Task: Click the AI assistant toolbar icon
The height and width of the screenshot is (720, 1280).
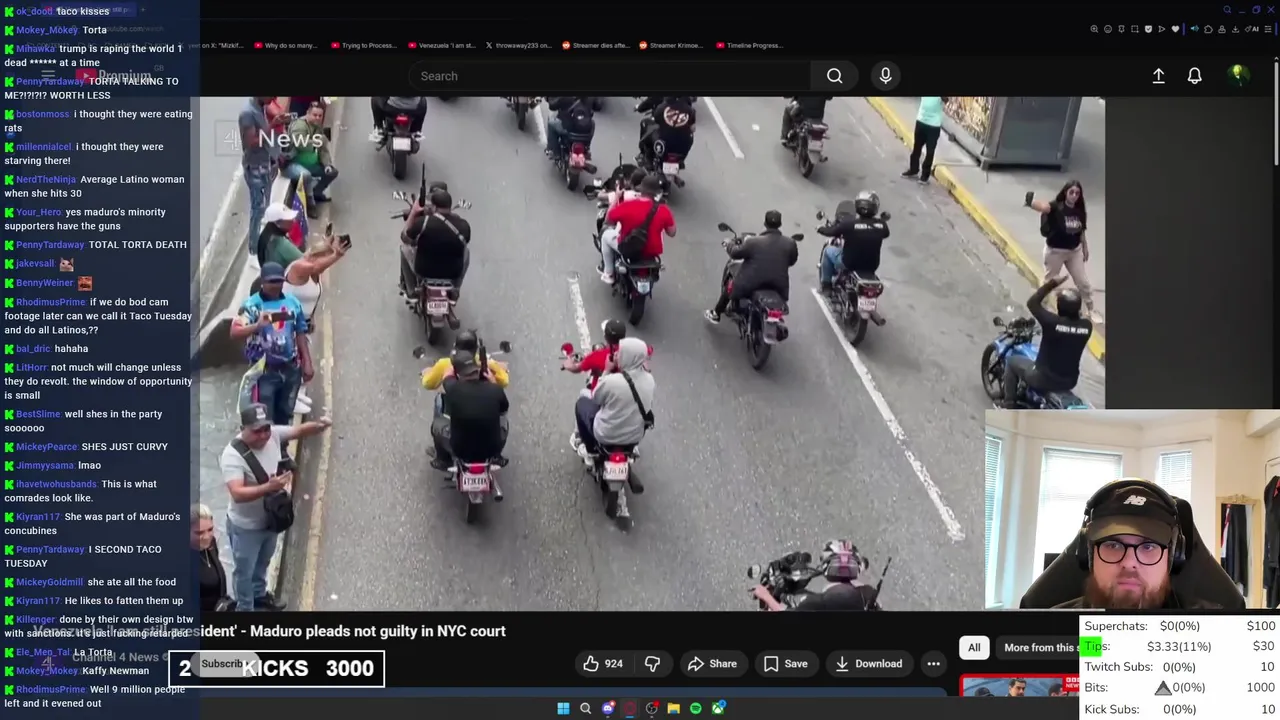Action: pos(1253,29)
